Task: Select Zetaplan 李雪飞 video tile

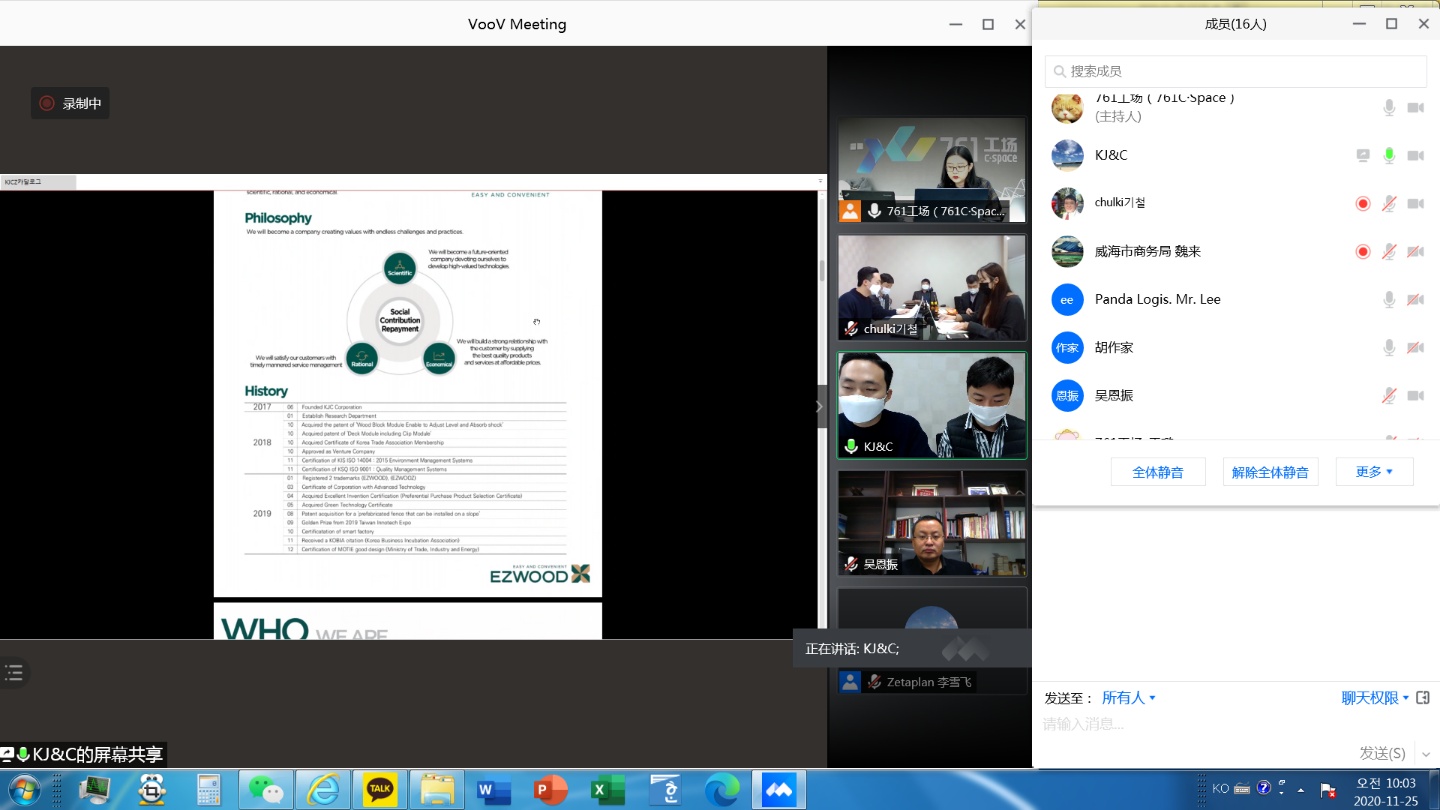Action: pyautogui.click(x=932, y=641)
